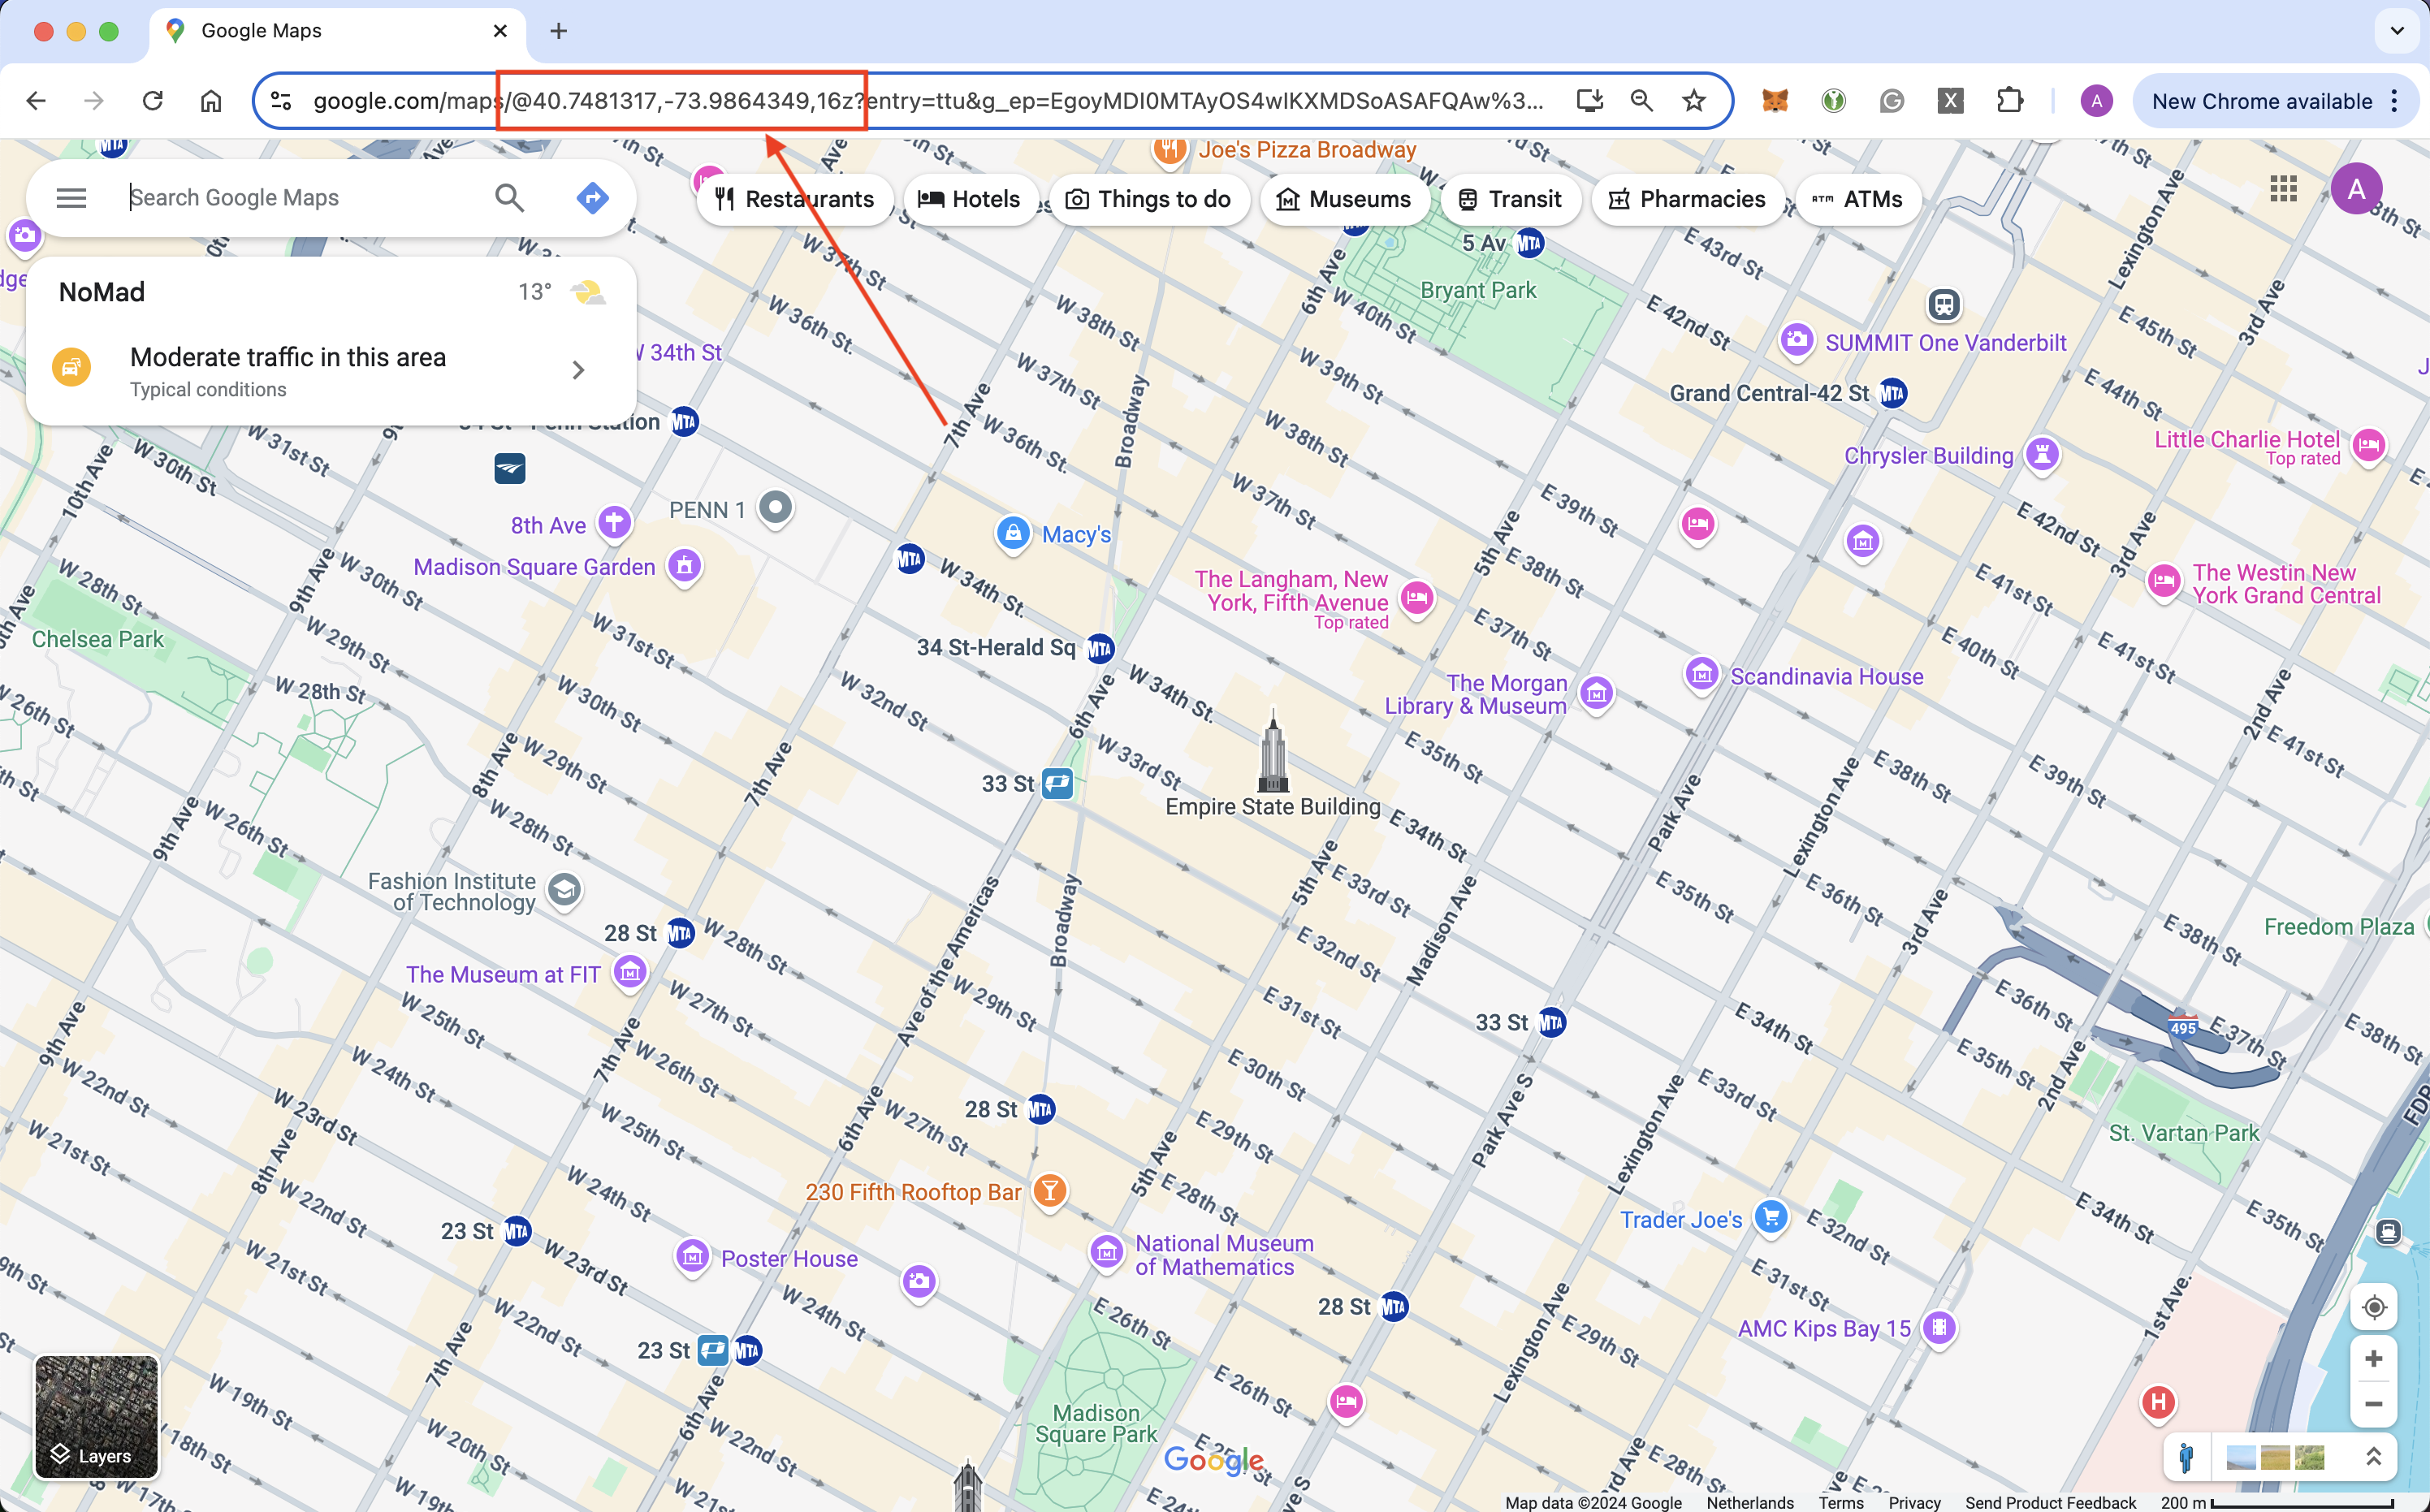Open the Google account avatar on map
The width and height of the screenshot is (2430, 1512).
2356,189
